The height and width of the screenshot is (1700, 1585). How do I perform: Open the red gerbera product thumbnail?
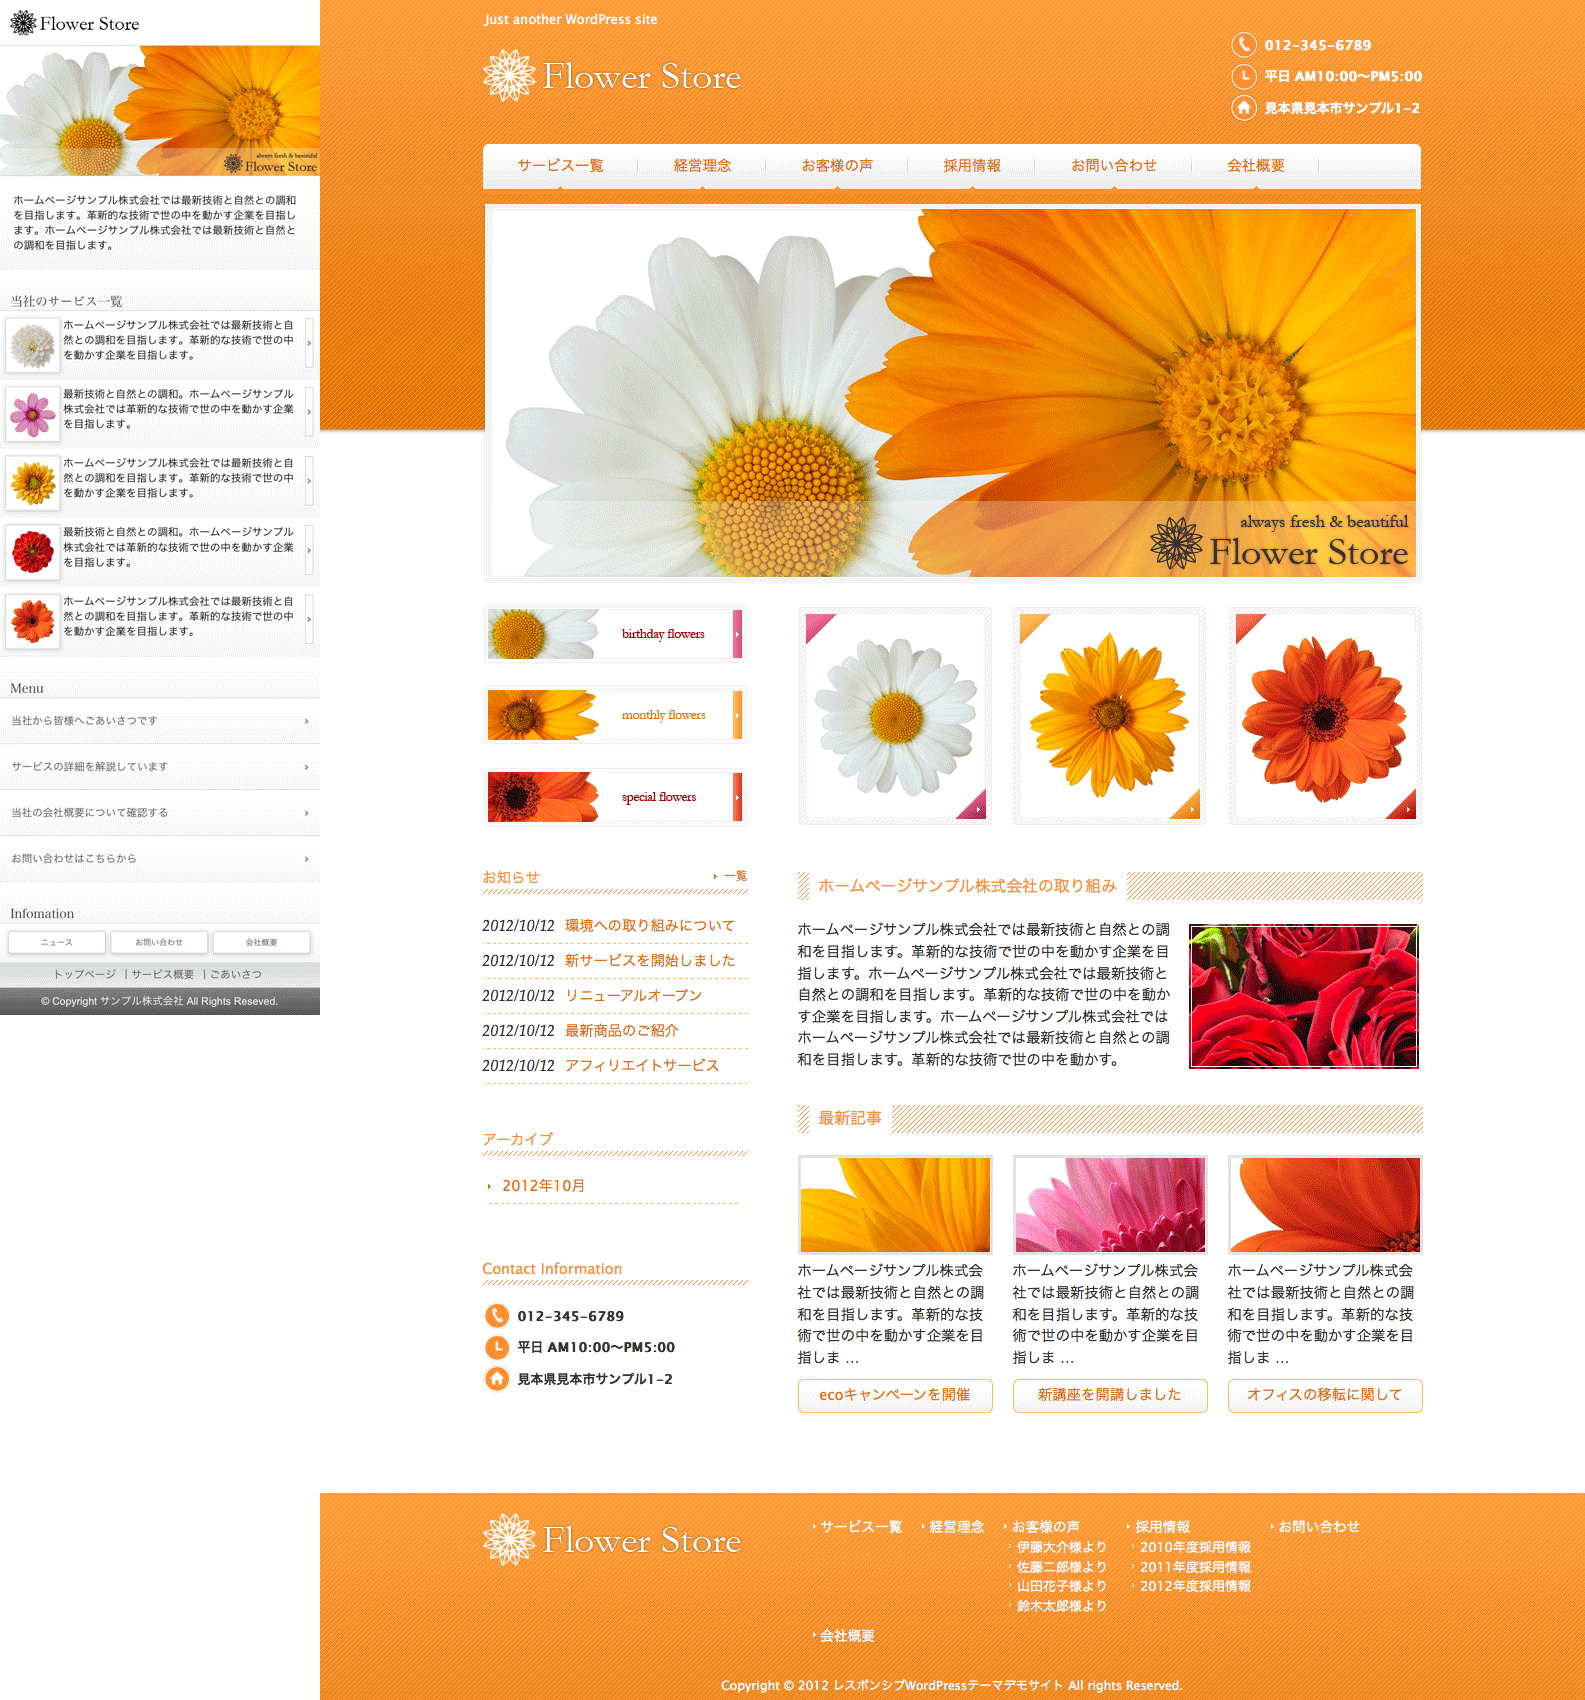point(1325,716)
